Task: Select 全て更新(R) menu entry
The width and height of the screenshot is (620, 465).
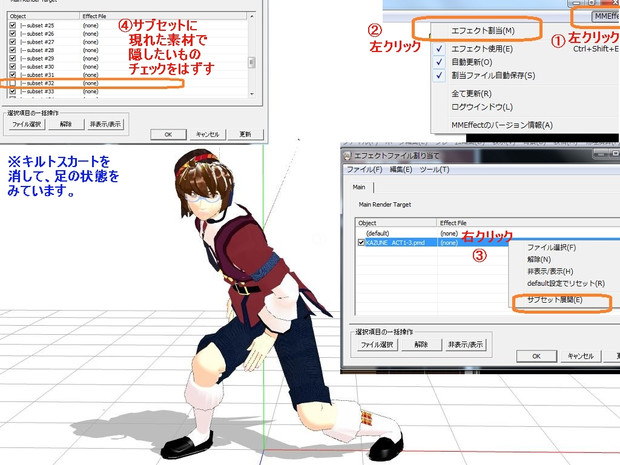Action: pyautogui.click(x=471, y=94)
